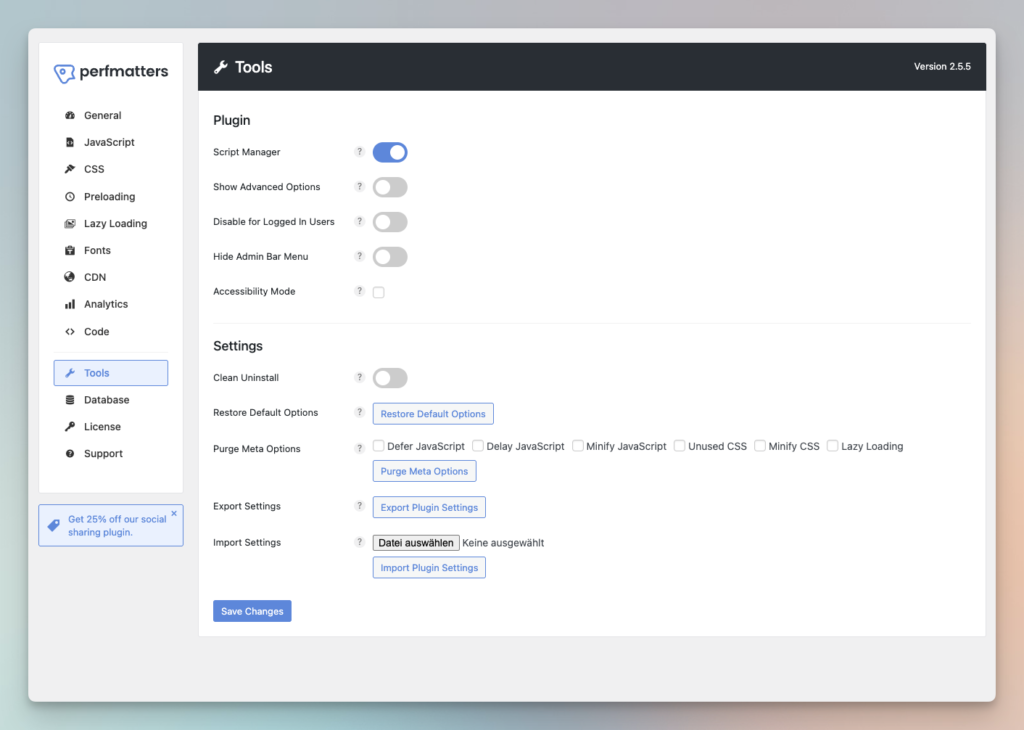Screen dimensions: 1024x730
Task: Open help tooltip for Disable for Logged In Users
Action: tap(359, 221)
